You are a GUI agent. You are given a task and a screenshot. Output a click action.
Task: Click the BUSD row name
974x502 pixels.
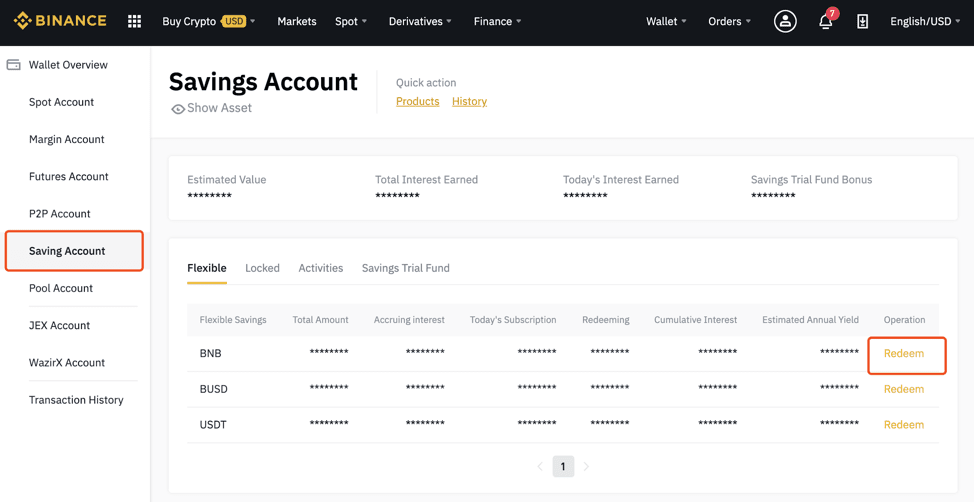(x=214, y=390)
